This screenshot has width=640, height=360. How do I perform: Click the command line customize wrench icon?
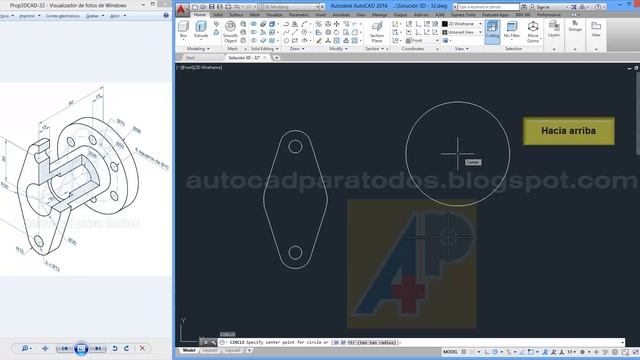[213, 342]
